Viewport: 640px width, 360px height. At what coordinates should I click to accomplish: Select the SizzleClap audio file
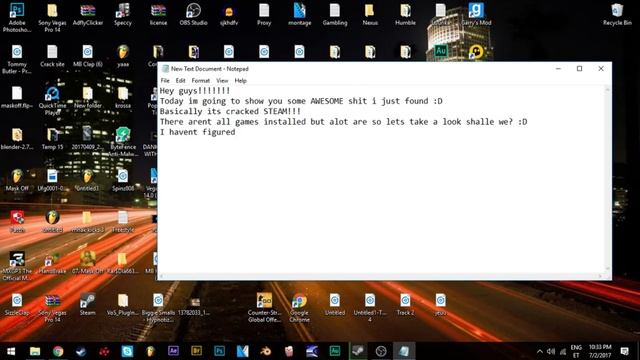(x=17, y=304)
